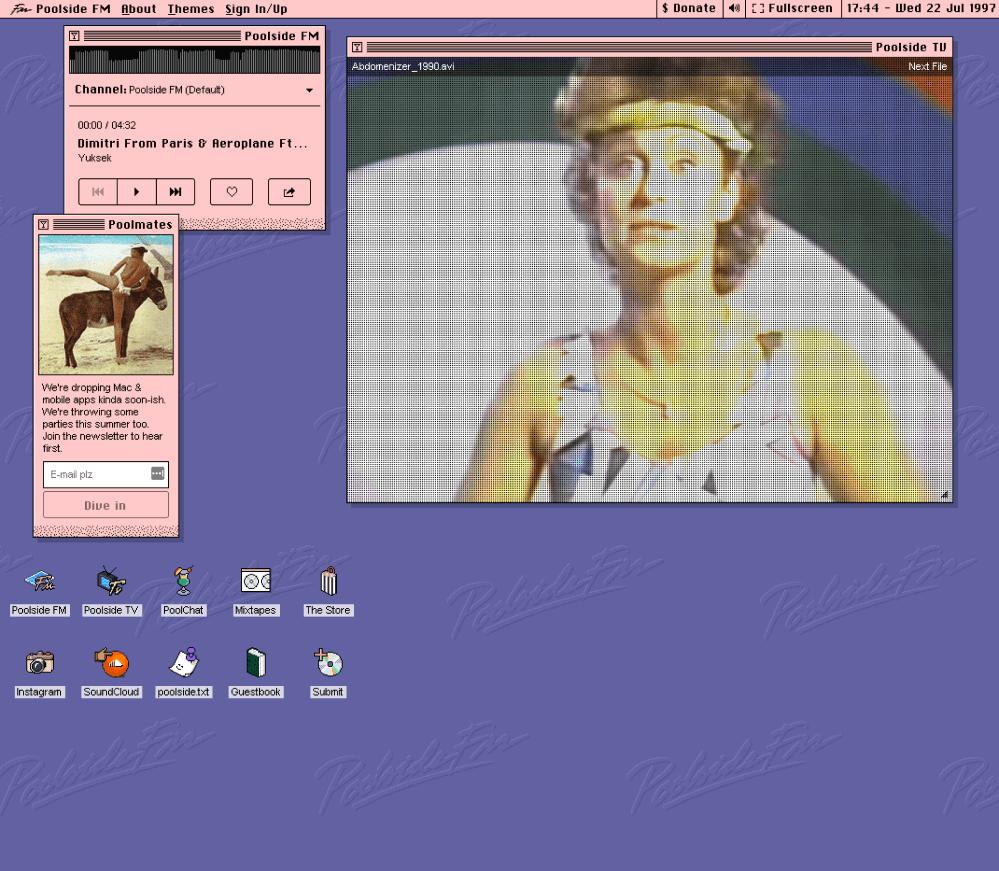
Task: Click the Abdomenizer_1990.avi file name
Action: click(403, 66)
